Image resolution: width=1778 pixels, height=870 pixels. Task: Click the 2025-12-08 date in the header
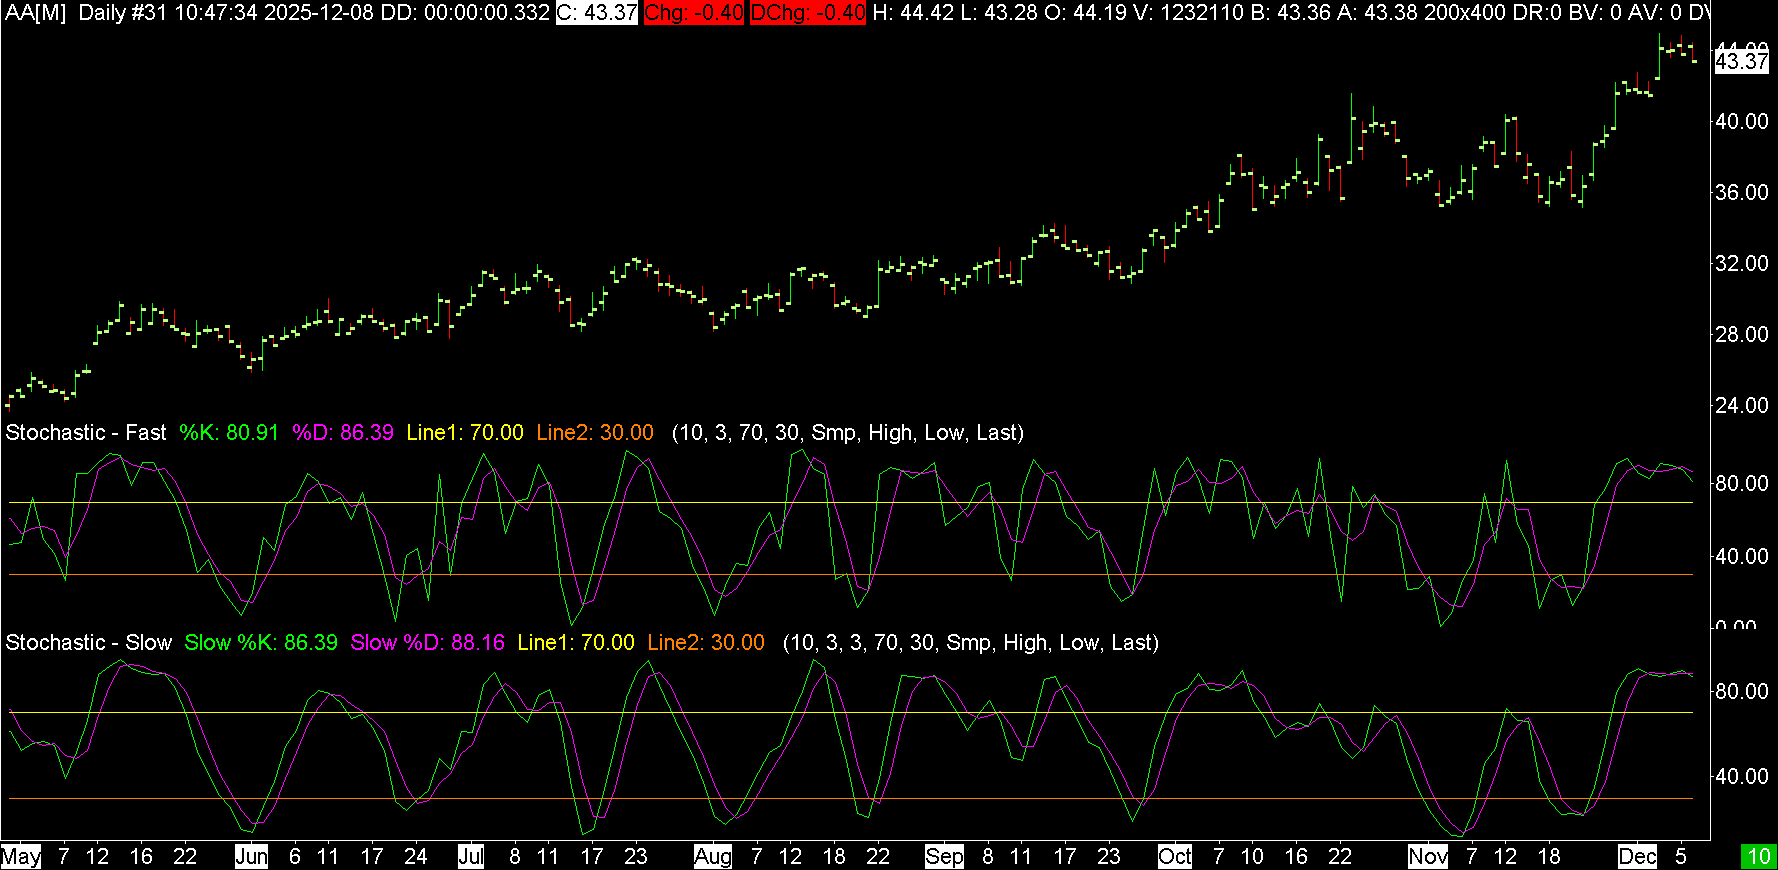(x=320, y=13)
